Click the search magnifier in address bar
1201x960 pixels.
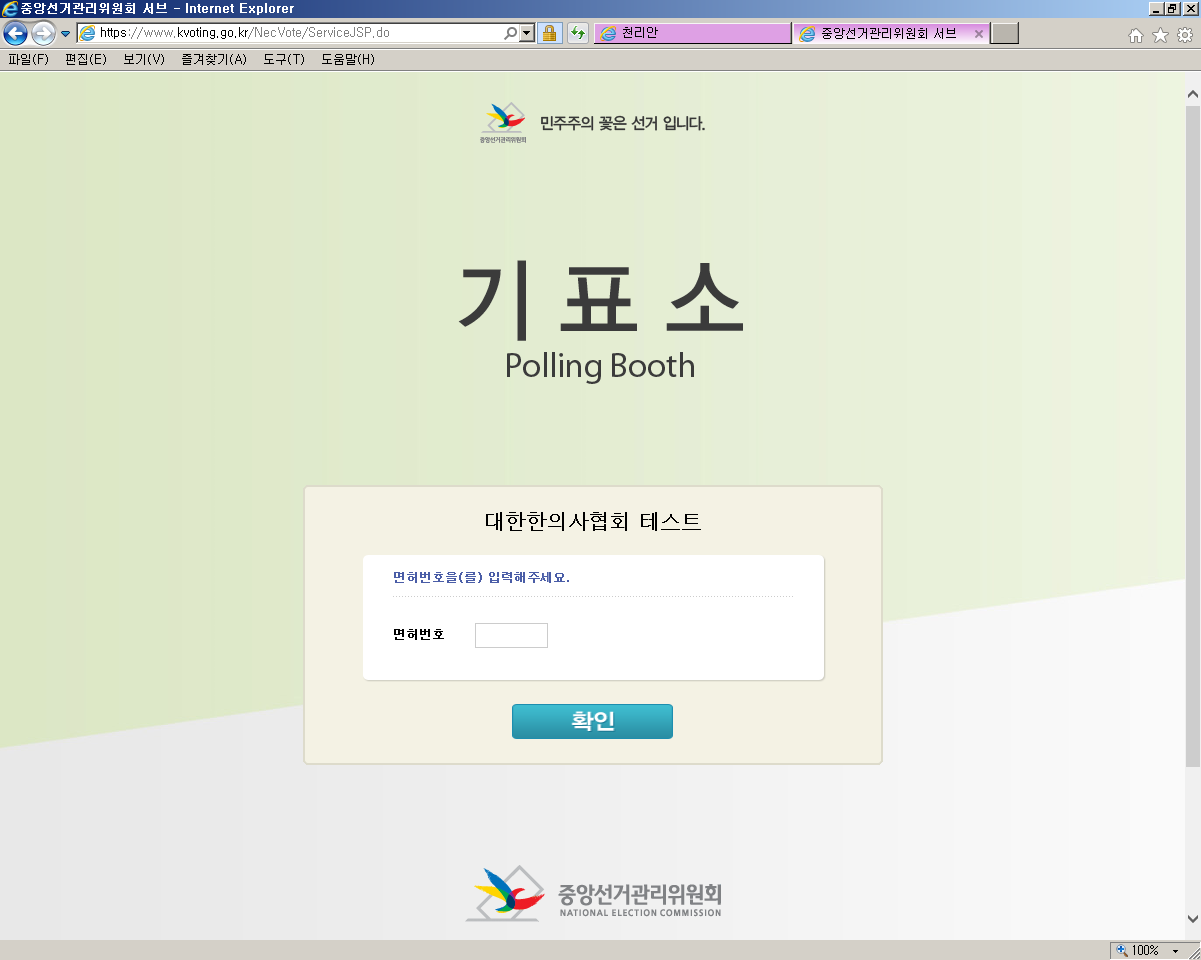point(510,33)
